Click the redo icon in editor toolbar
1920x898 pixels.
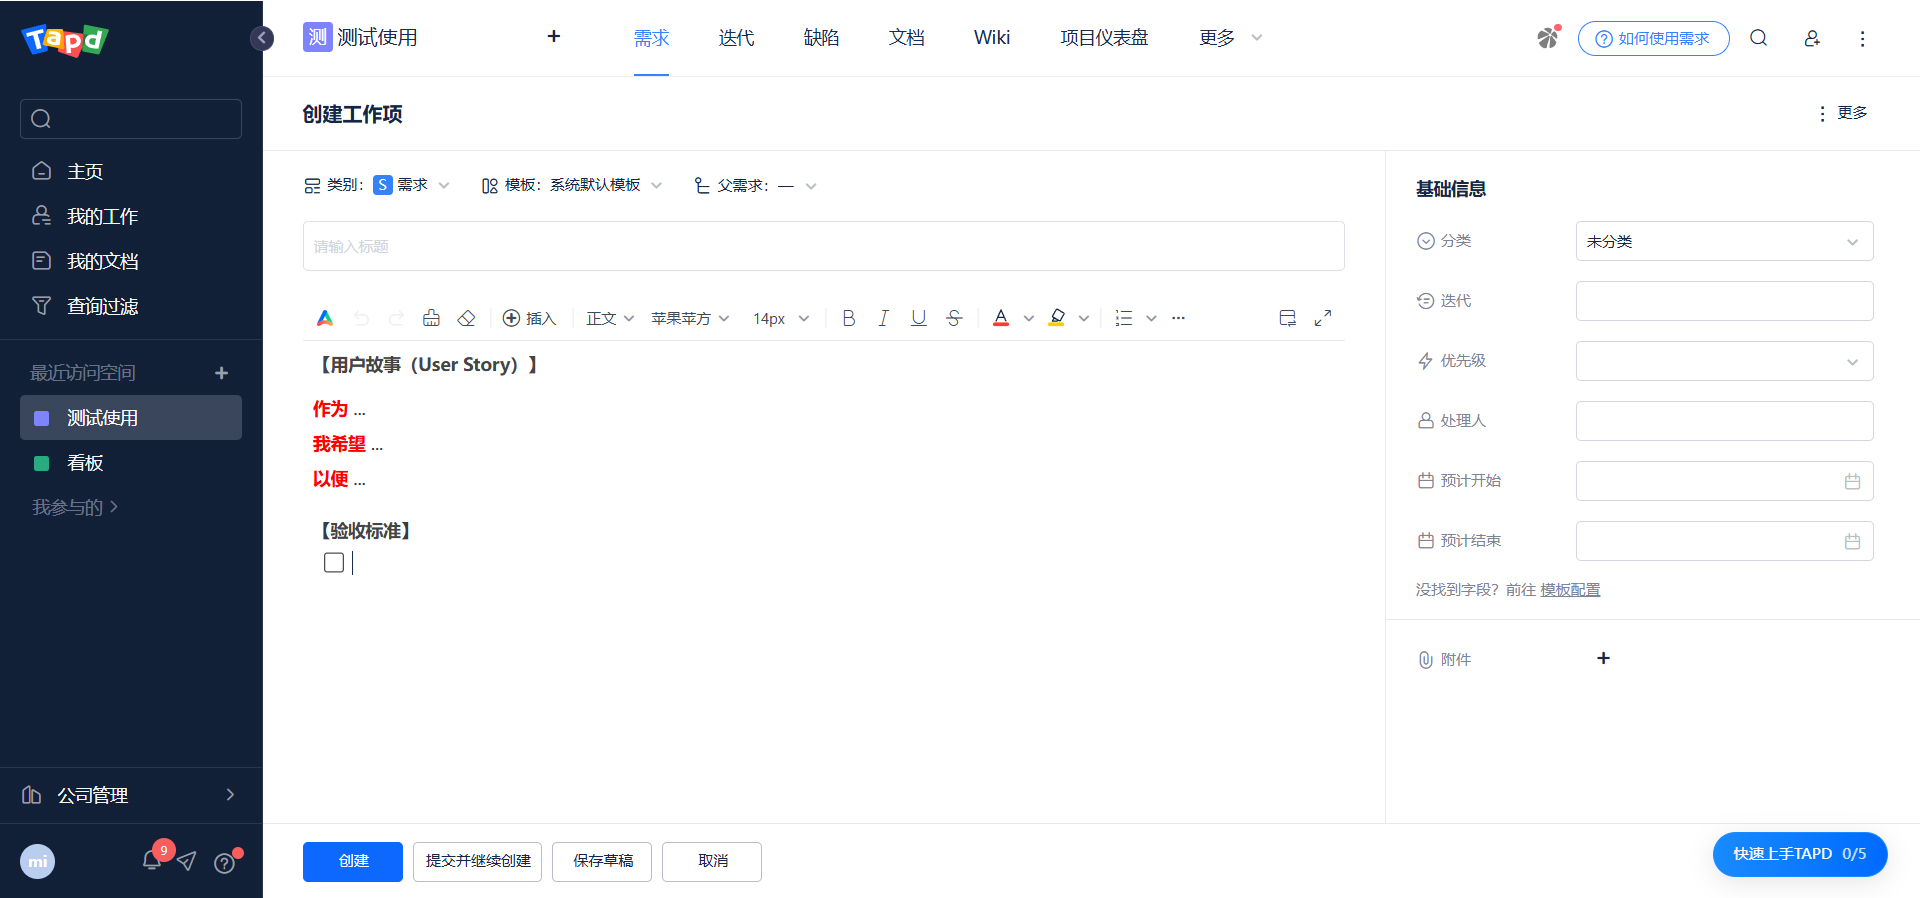[x=396, y=318]
